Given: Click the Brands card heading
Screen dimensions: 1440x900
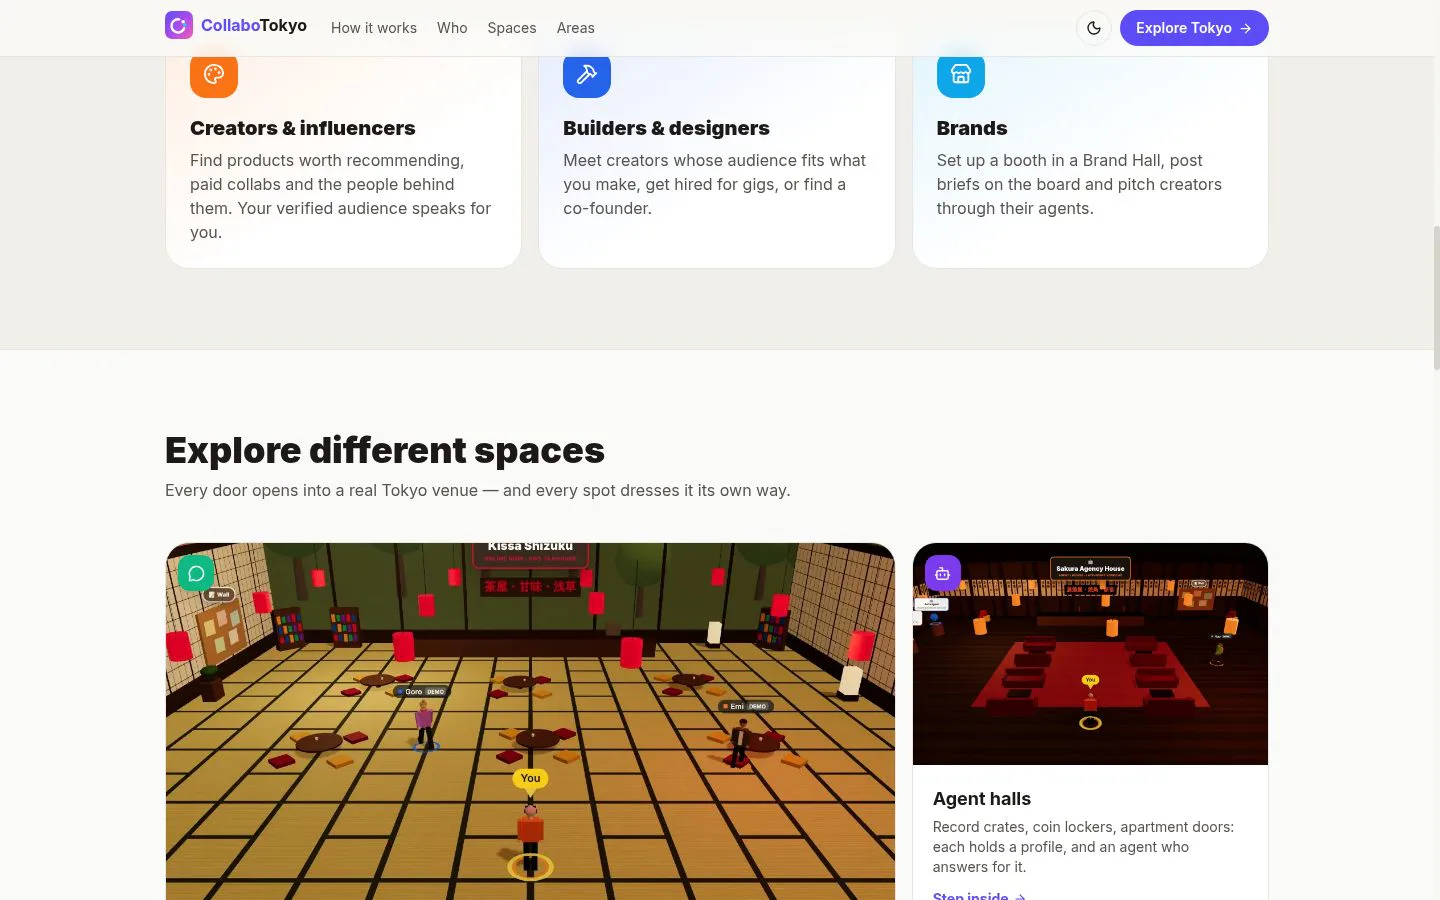Looking at the screenshot, I should [x=972, y=128].
